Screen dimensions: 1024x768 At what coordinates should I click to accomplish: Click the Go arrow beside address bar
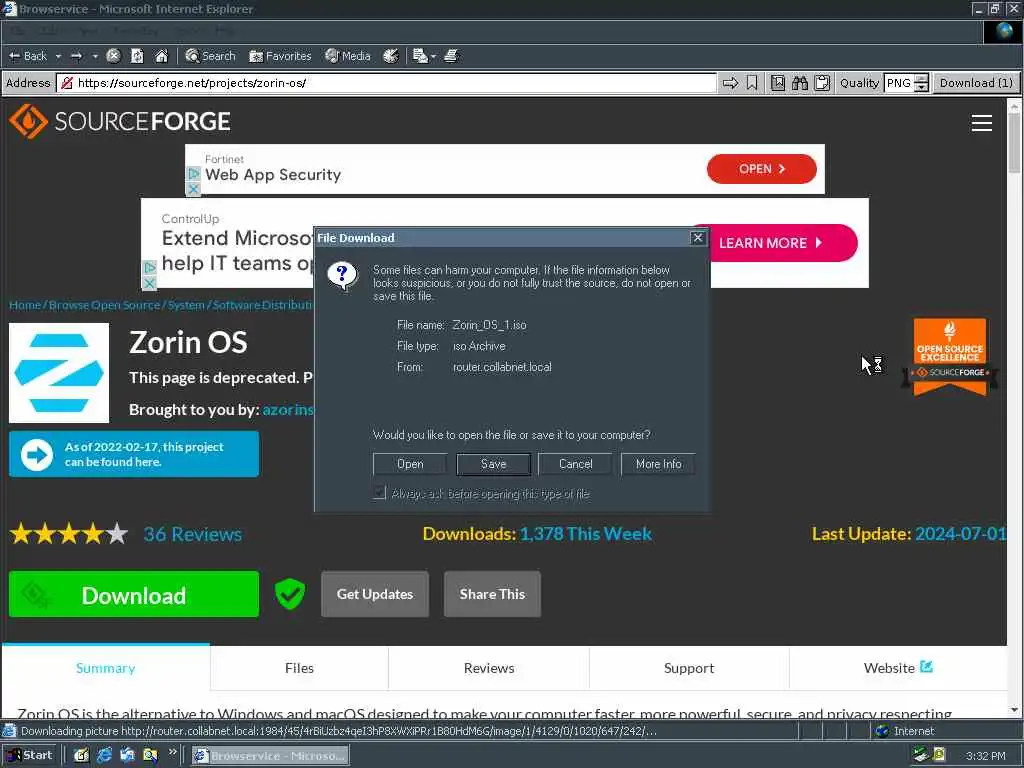[730, 83]
